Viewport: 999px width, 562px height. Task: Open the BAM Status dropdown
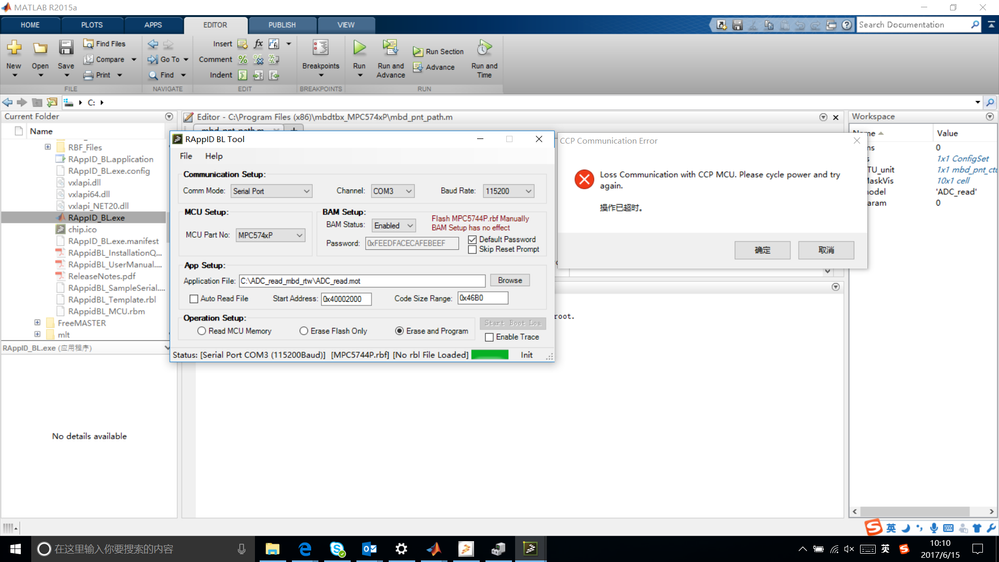(x=394, y=226)
